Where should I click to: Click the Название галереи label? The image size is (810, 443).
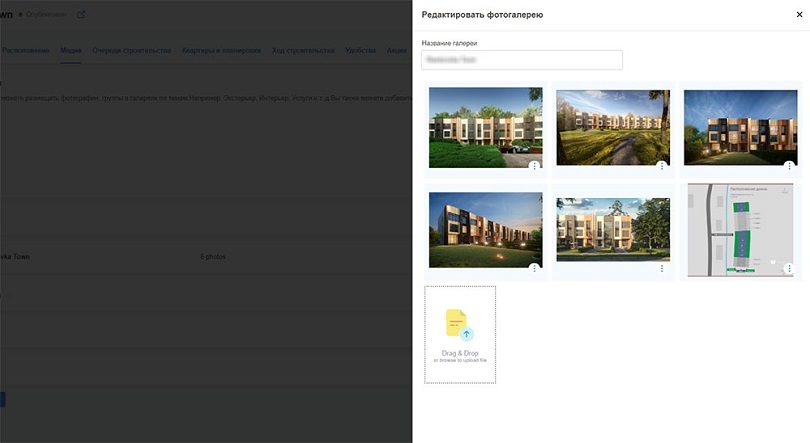pos(449,43)
